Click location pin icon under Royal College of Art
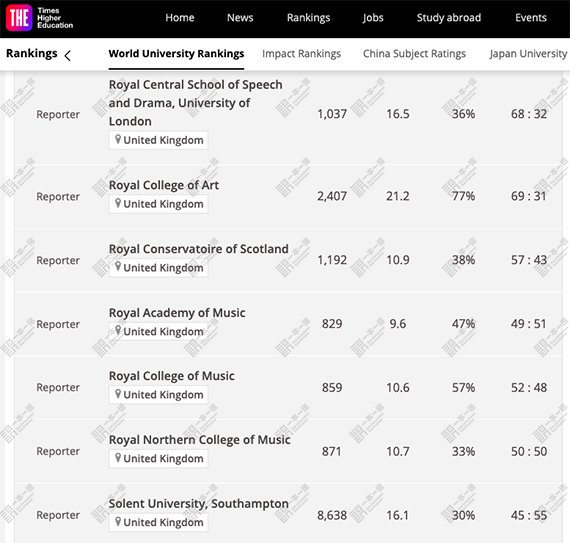 click(x=118, y=203)
